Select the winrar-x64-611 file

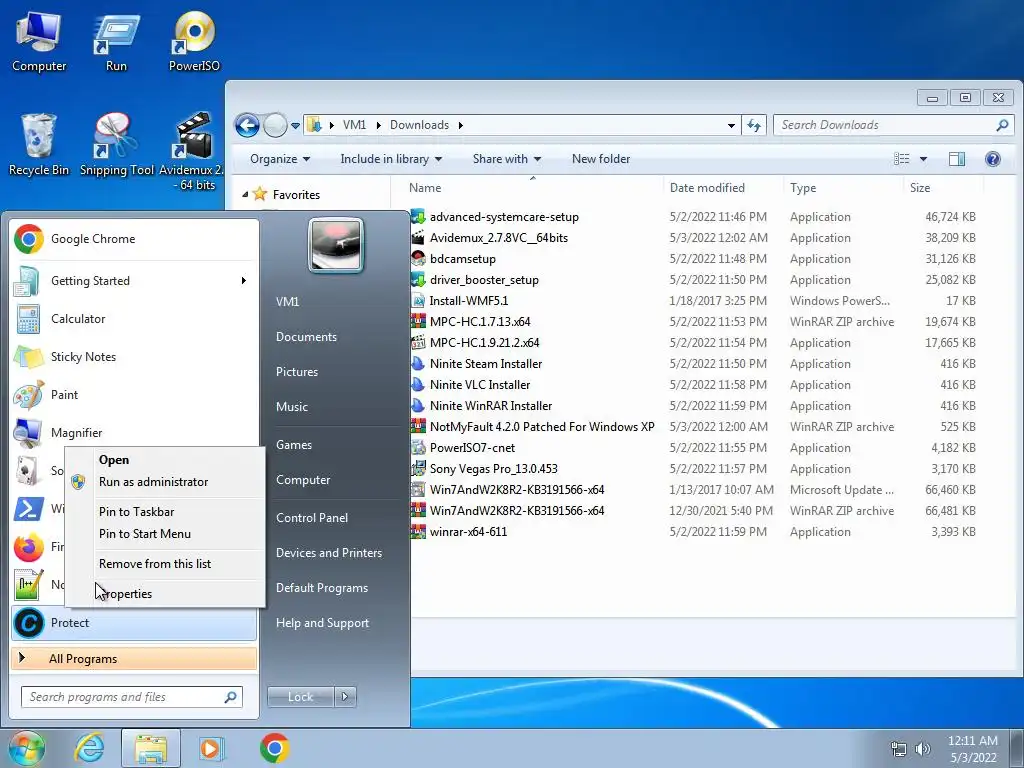(468, 532)
